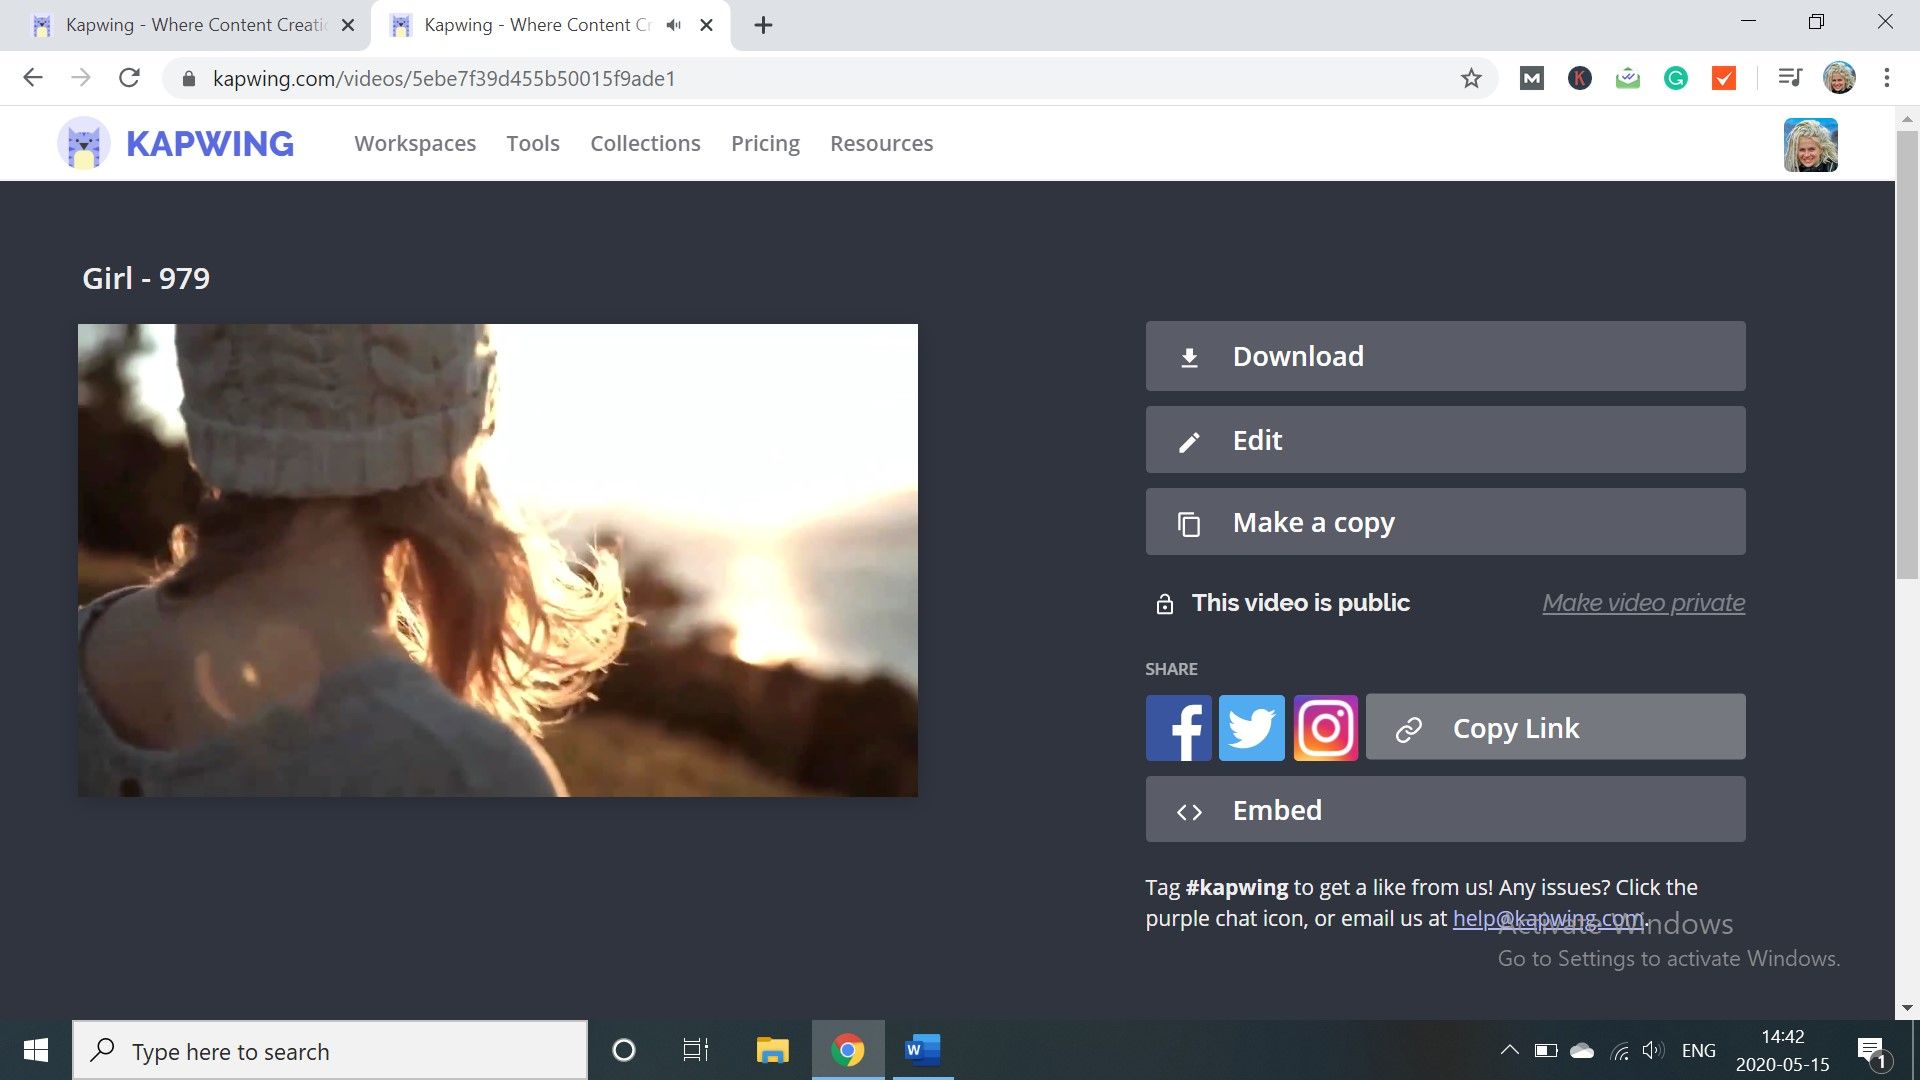
Task: Open the help@kapwing.com email link
Action: [1548, 917]
